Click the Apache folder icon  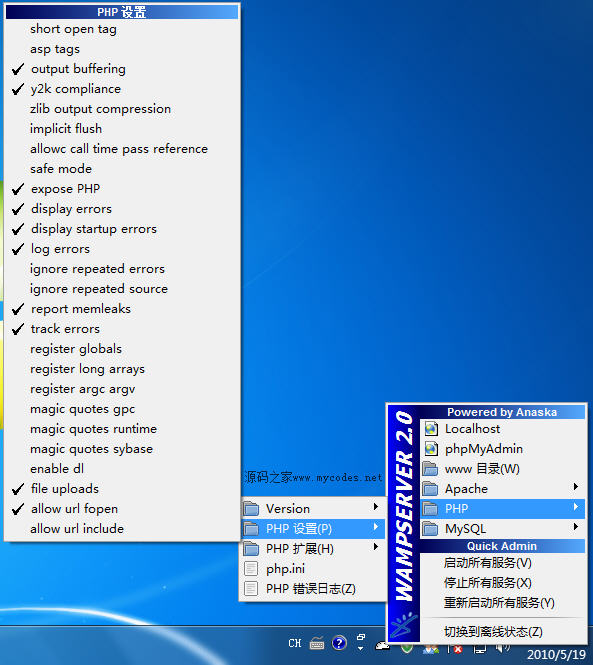coord(430,489)
